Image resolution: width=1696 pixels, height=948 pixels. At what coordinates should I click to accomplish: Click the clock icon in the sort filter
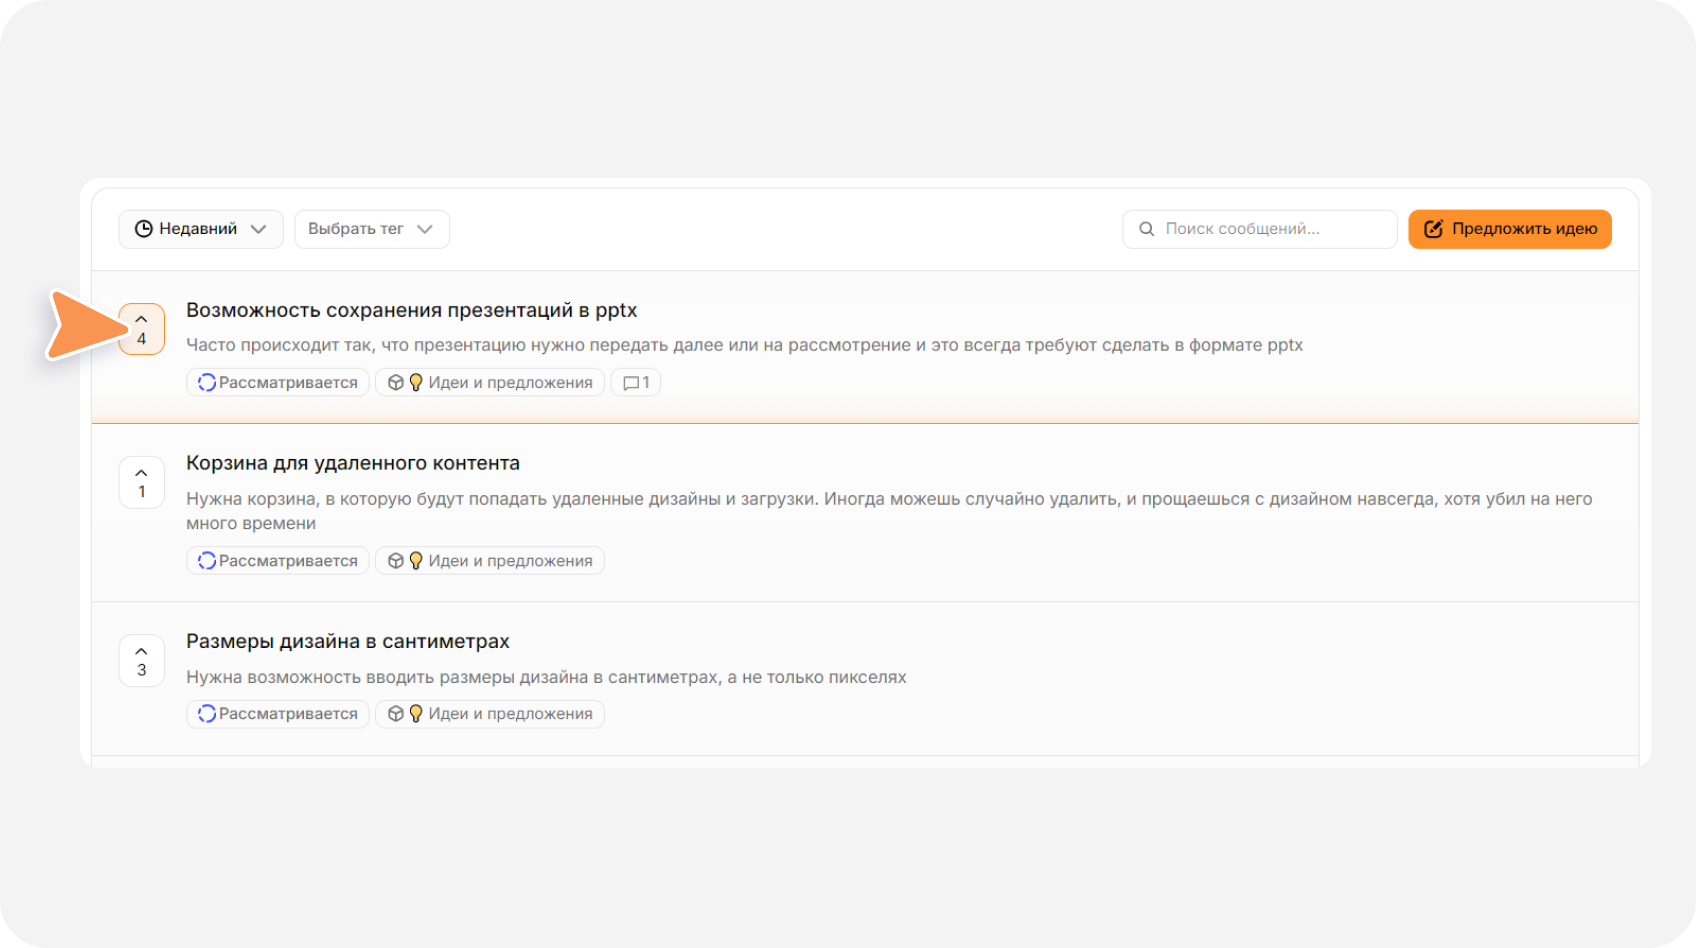(144, 229)
